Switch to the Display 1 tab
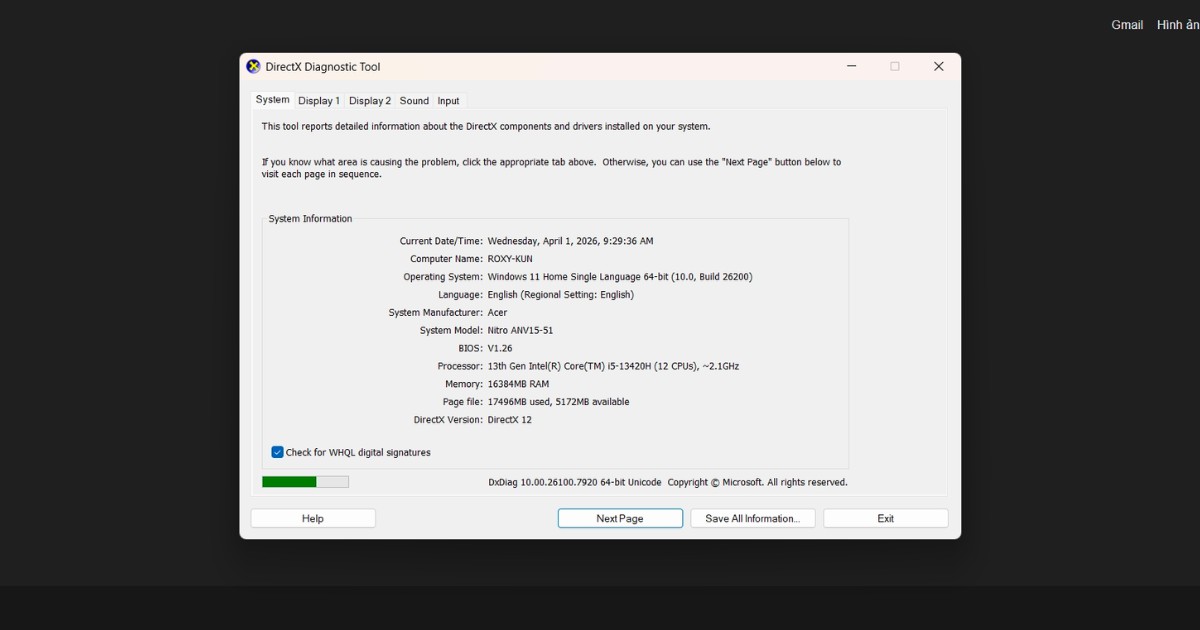1200x630 pixels. pyautogui.click(x=319, y=101)
